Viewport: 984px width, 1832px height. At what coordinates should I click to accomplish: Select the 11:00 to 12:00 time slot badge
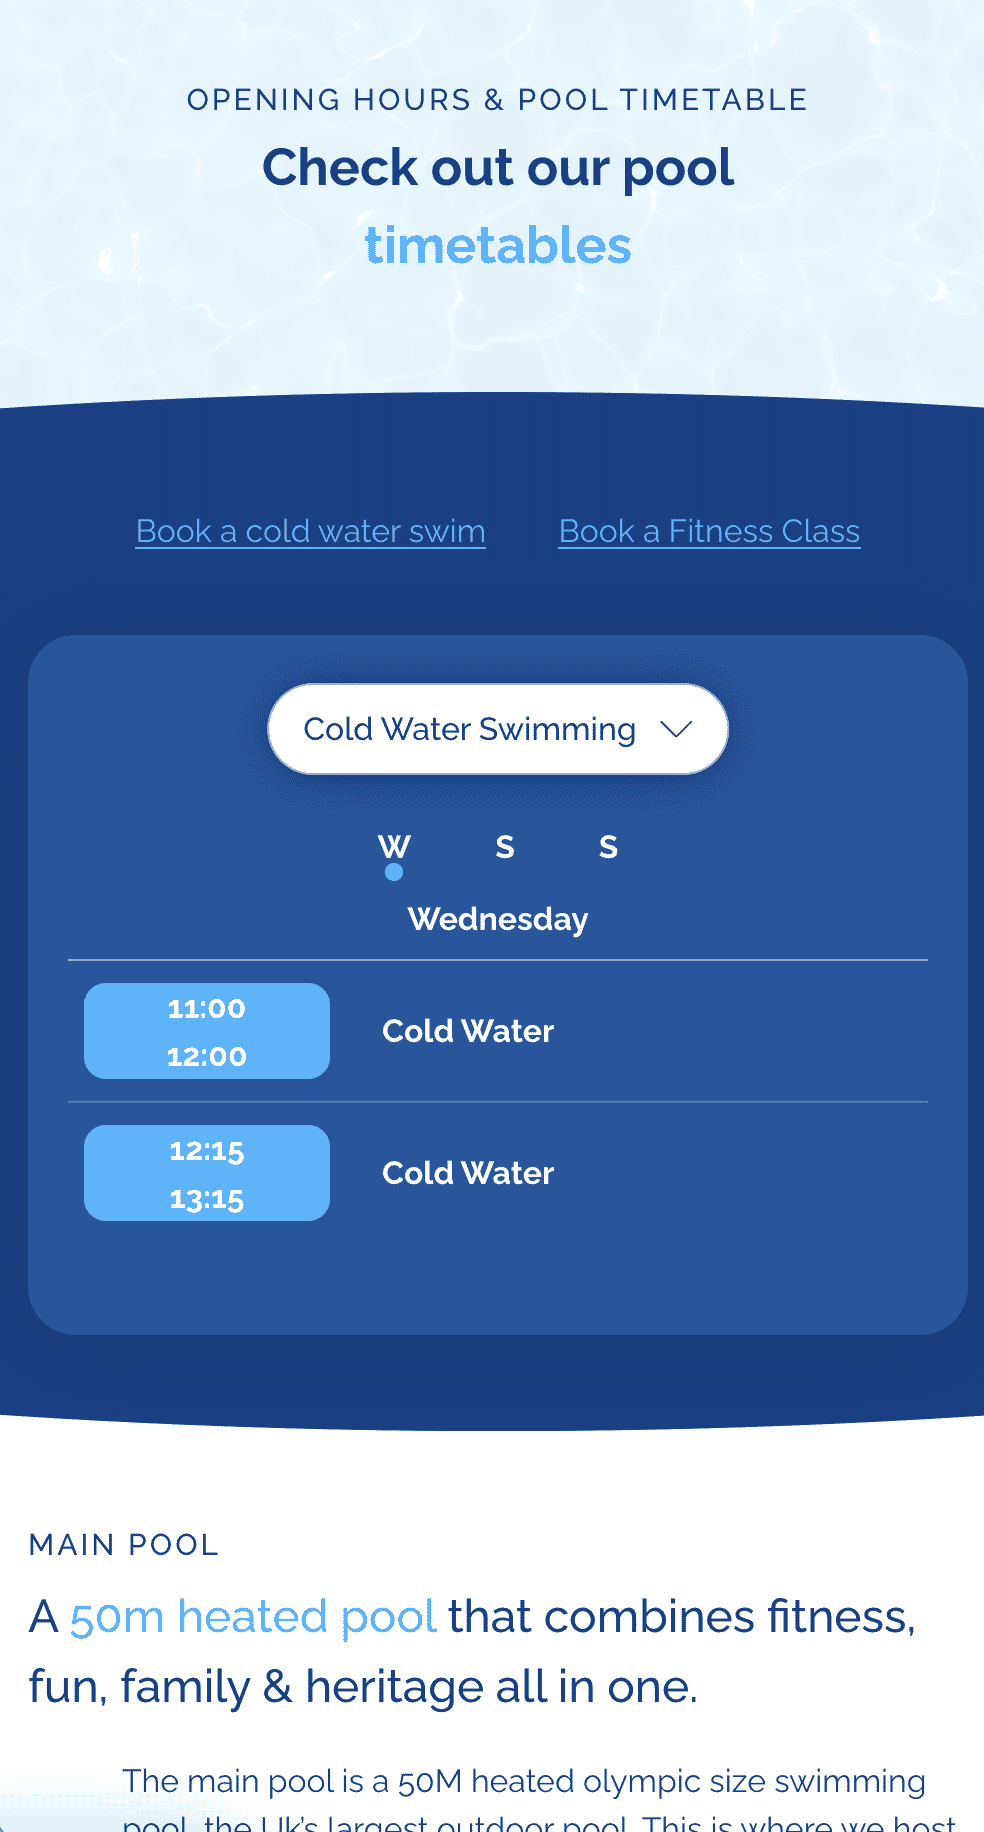point(207,1031)
